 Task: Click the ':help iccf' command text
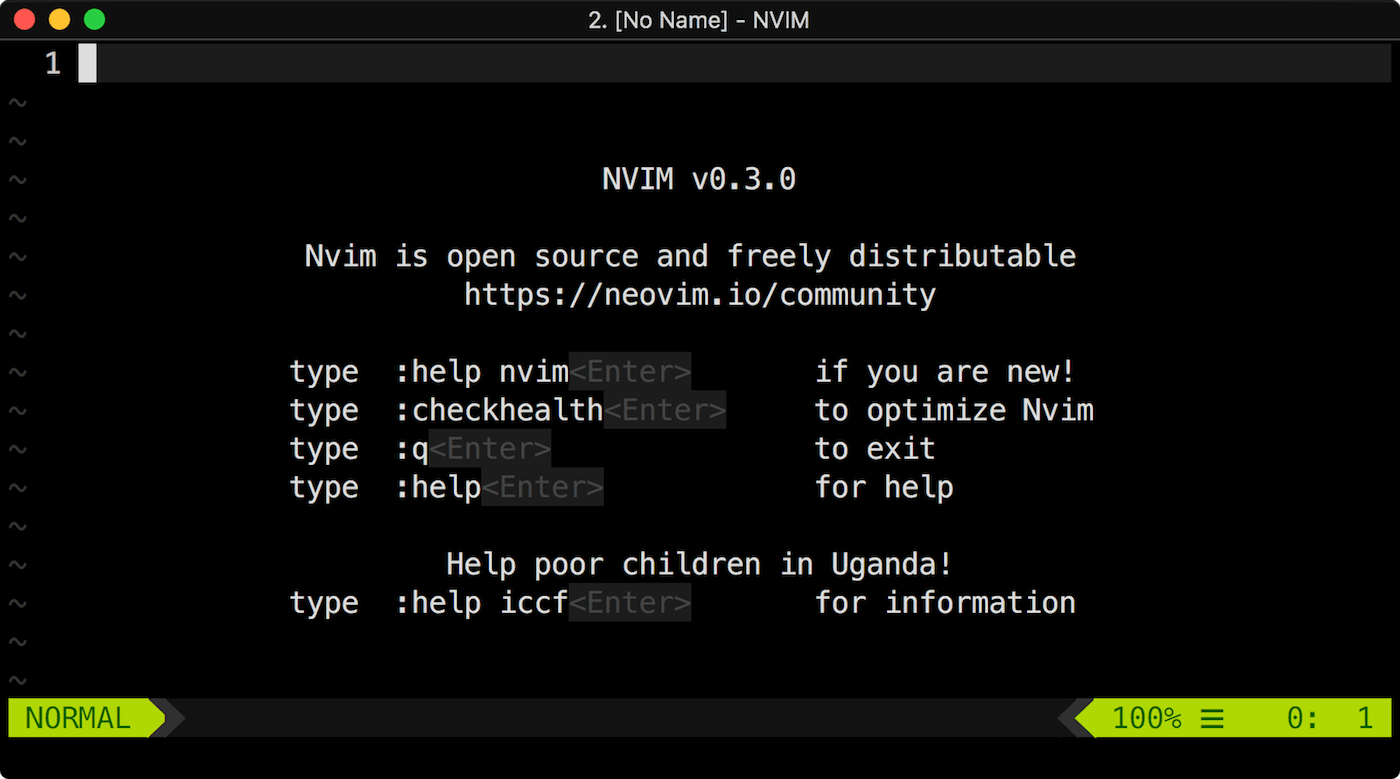(x=481, y=602)
